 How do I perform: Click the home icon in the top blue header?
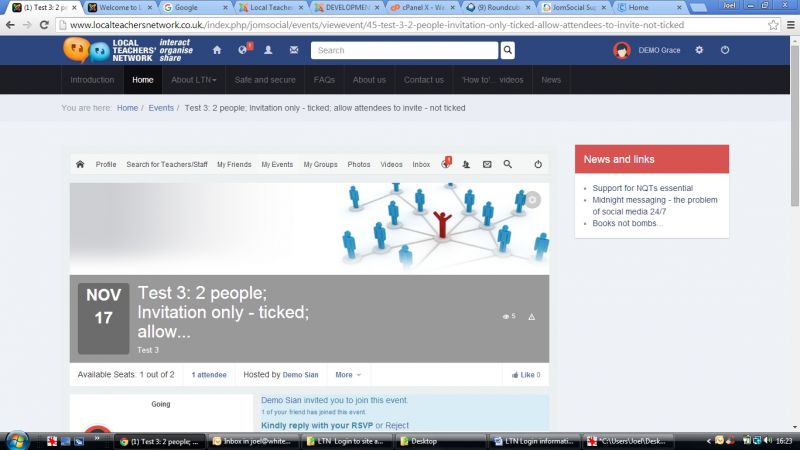pos(217,50)
